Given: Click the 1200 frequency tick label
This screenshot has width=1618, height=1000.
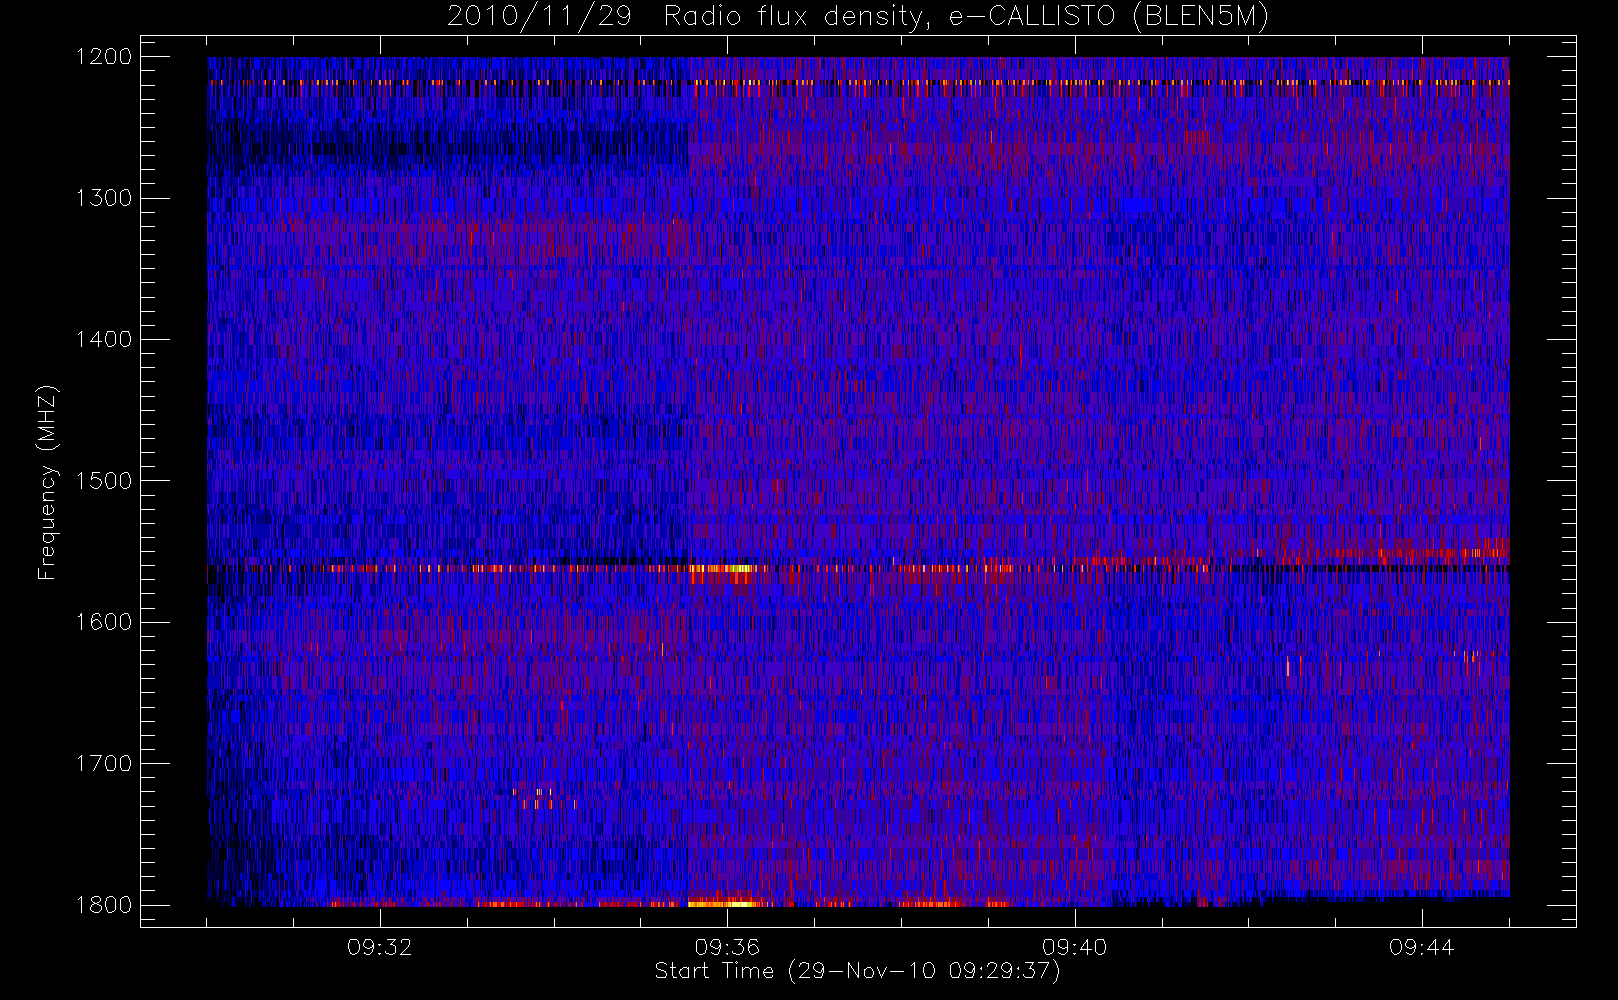Looking at the screenshot, I should tap(104, 57).
